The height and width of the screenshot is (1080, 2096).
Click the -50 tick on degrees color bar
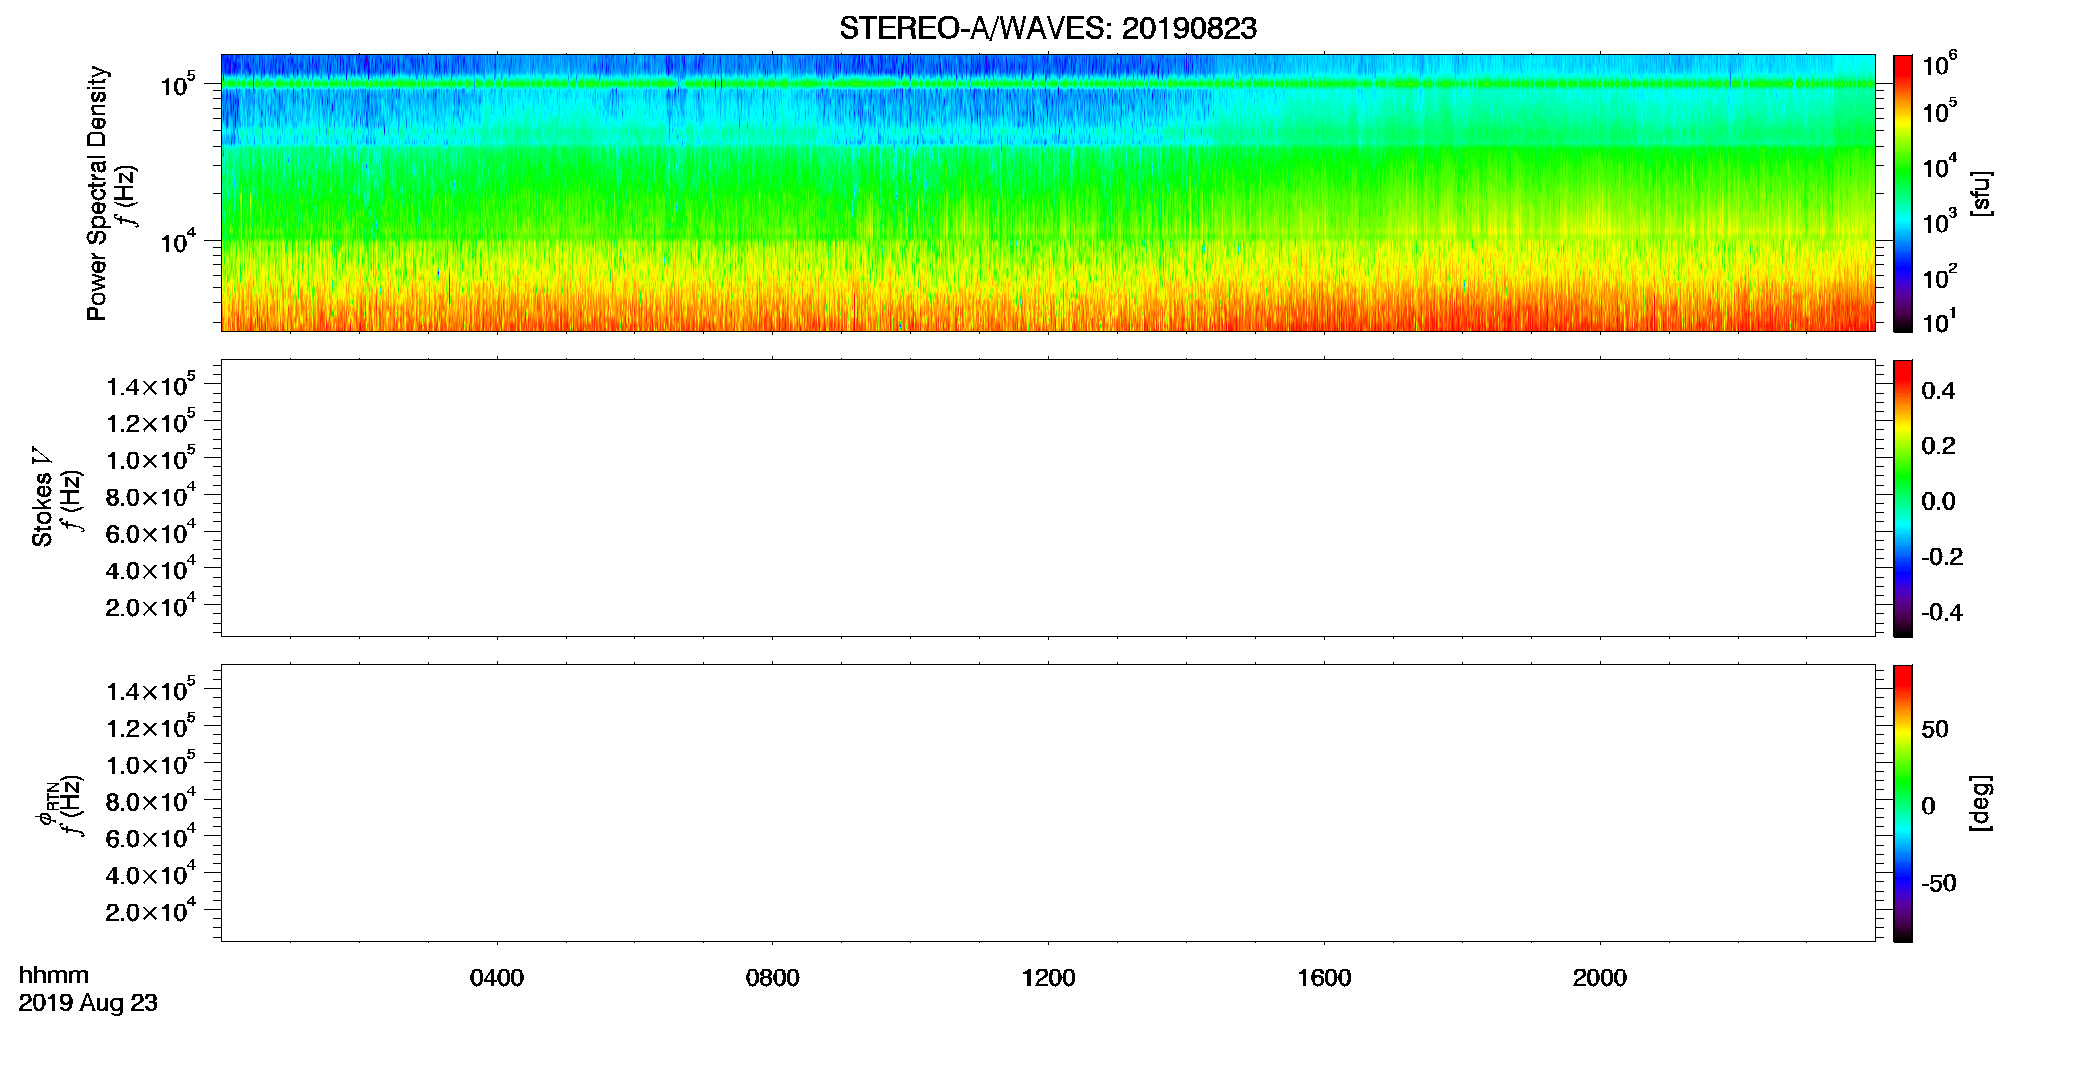(1939, 884)
